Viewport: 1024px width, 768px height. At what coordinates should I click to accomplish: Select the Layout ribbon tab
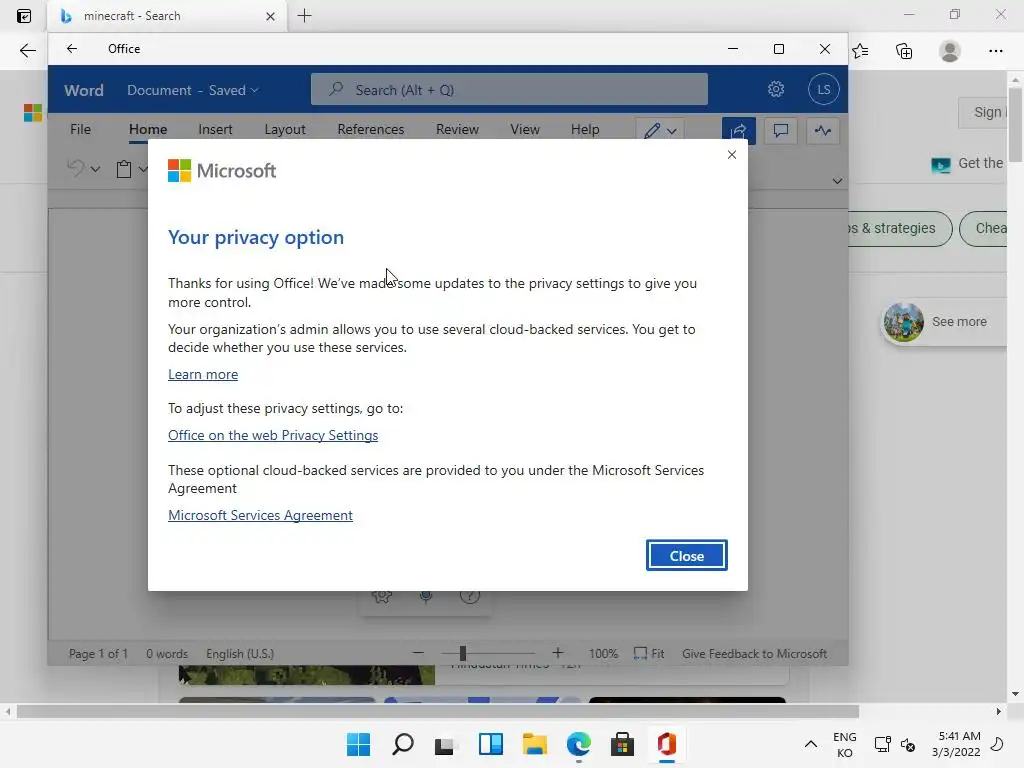[285, 129]
